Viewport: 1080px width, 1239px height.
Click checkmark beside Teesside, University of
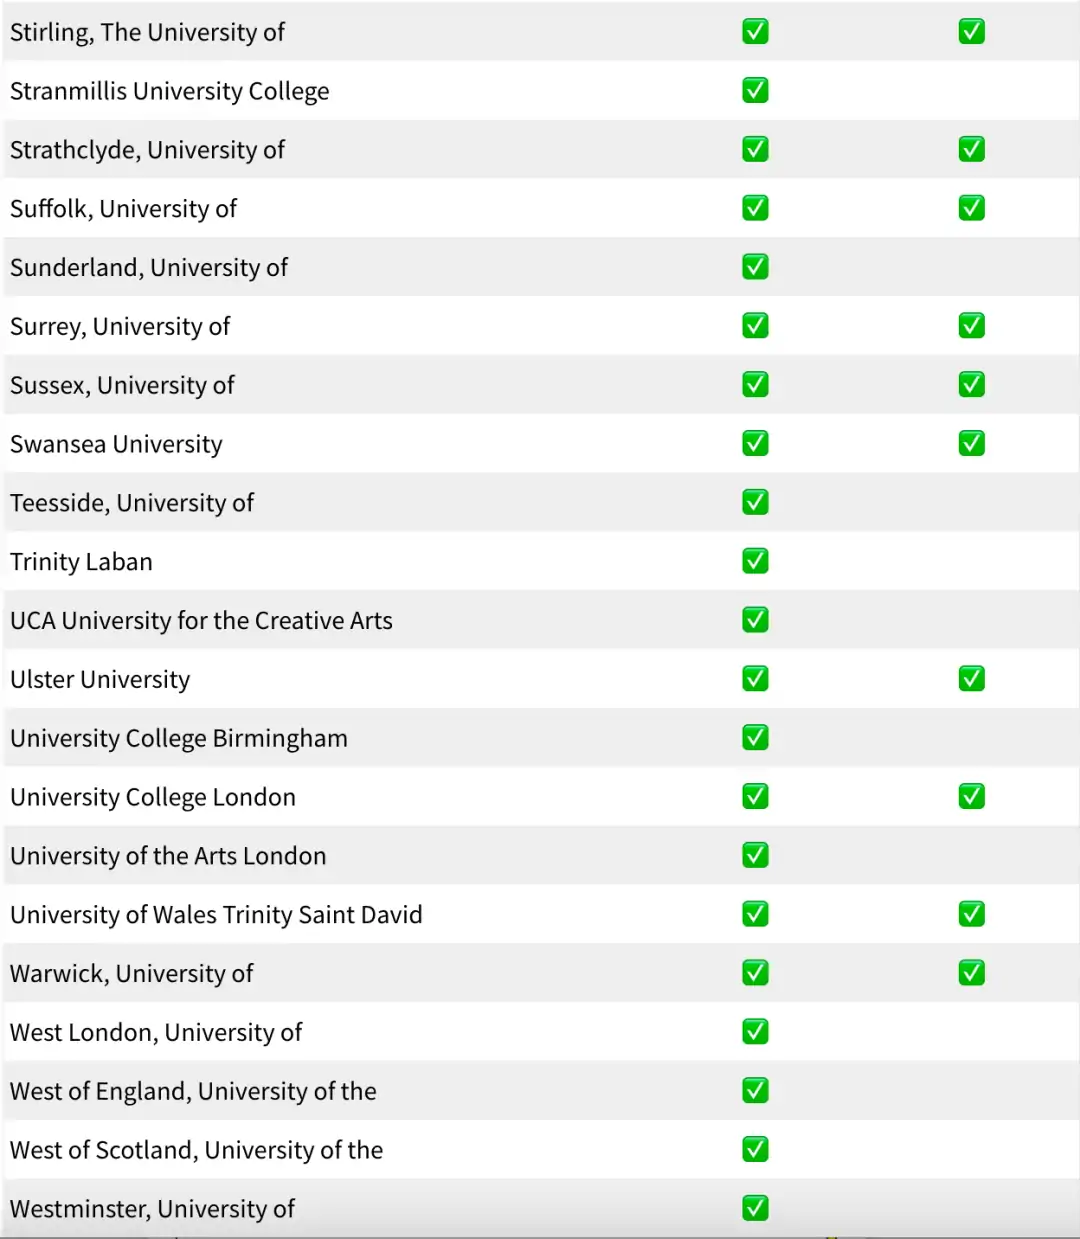point(755,502)
